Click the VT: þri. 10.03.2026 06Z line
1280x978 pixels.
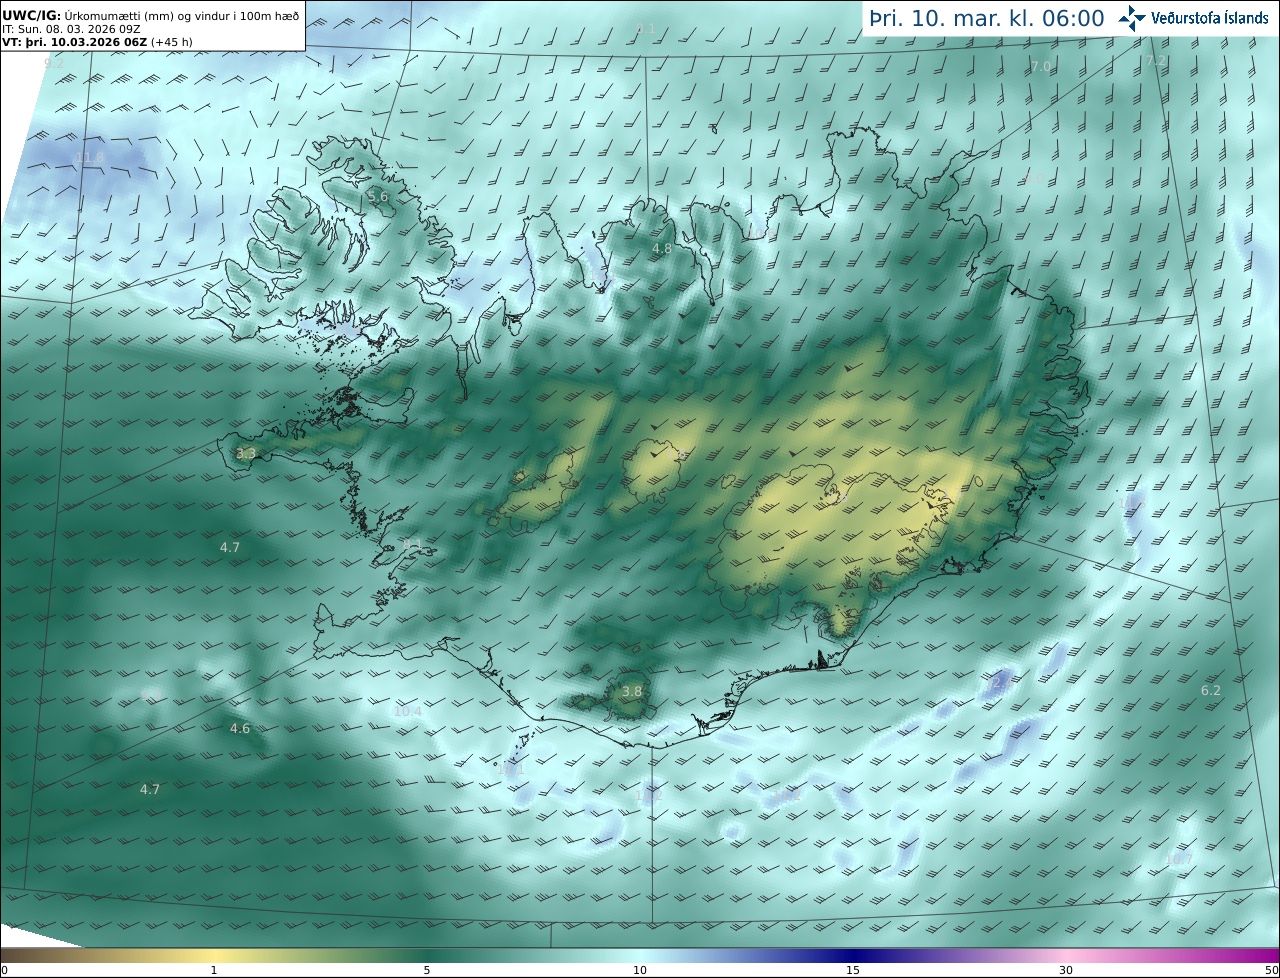coord(97,42)
